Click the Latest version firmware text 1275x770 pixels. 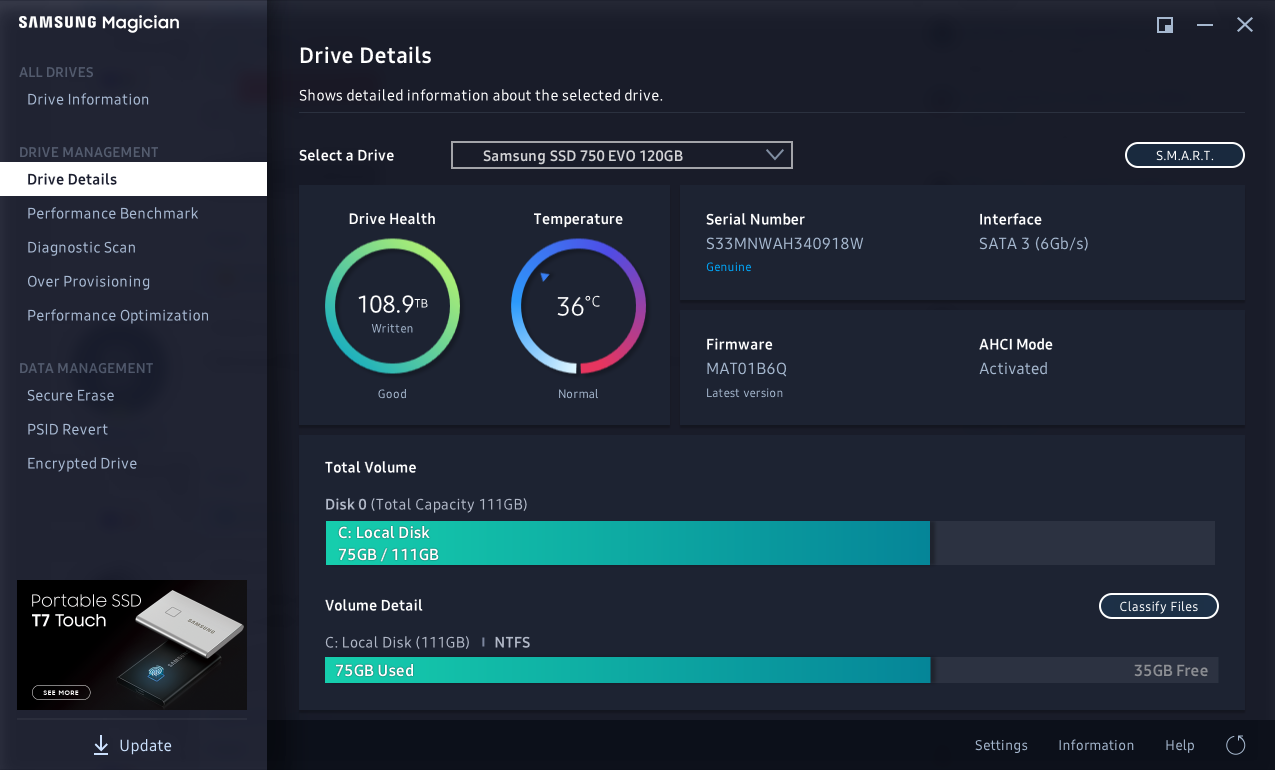point(744,393)
